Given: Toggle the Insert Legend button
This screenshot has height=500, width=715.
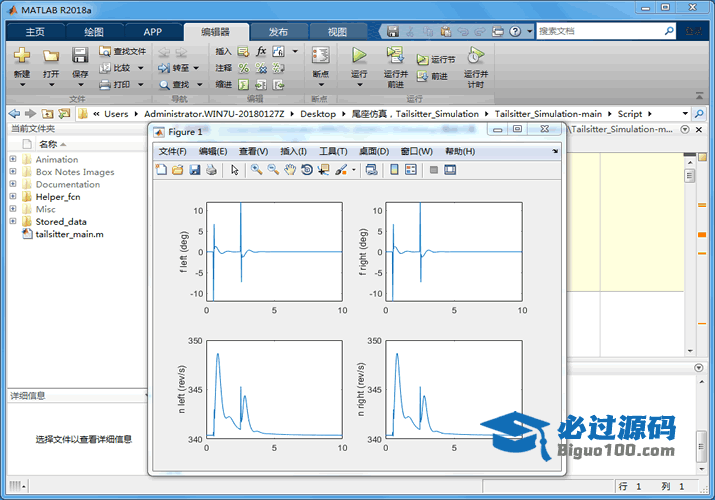Looking at the screenshot, I should click(411, 170).
